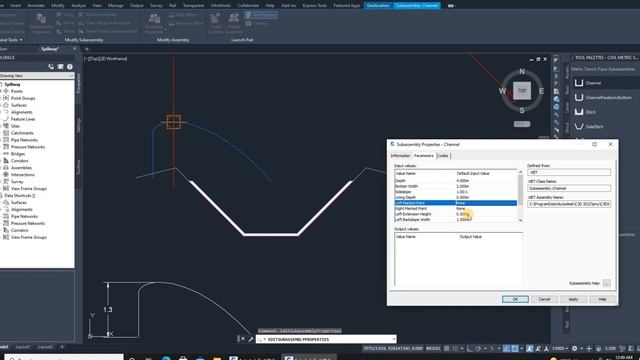Switch to the Information tab

tap(400, 156)
